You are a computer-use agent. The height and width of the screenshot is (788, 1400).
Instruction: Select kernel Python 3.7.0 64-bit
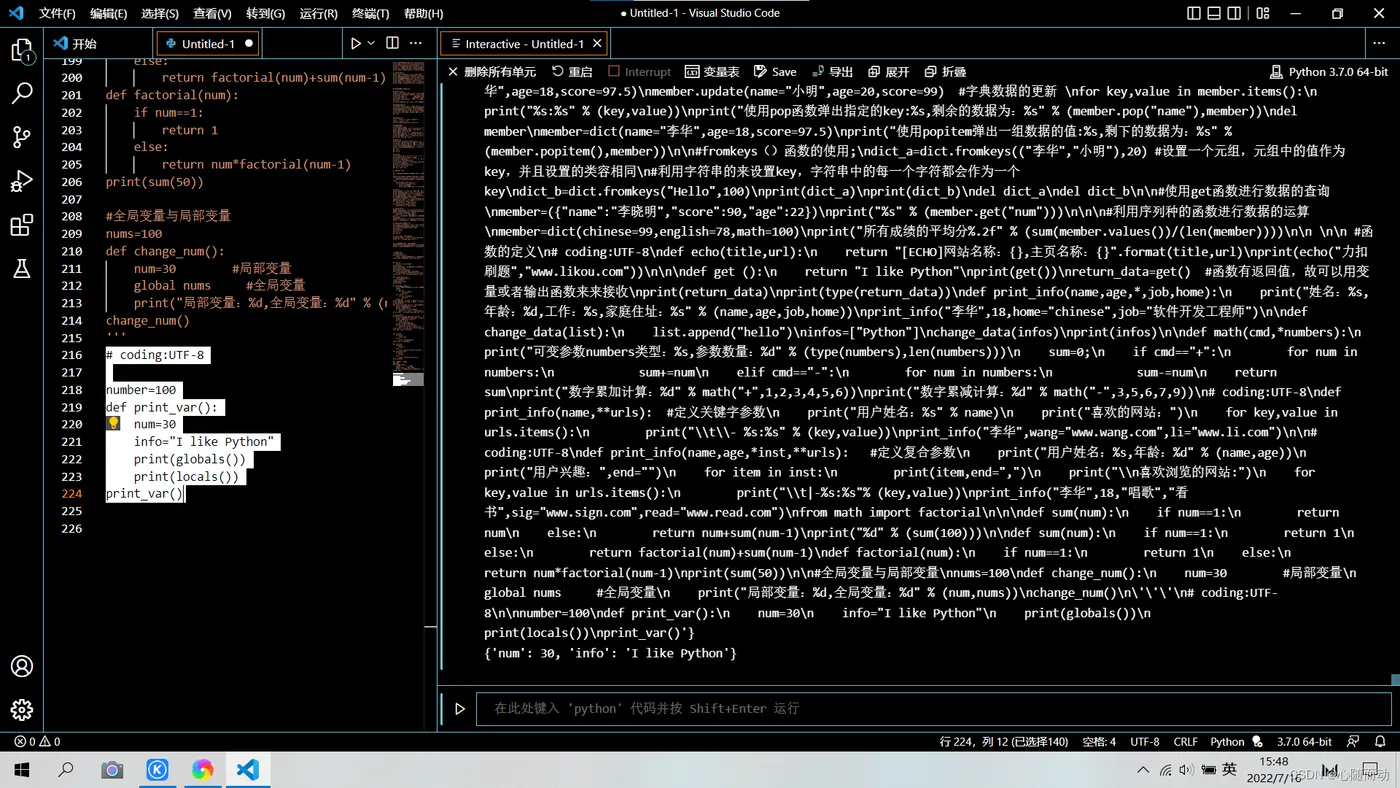click(x=1329, y=72)
